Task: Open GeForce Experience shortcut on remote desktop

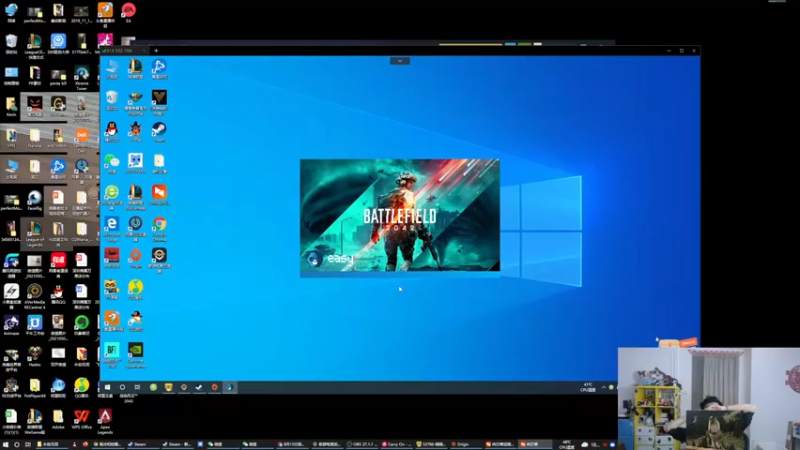Action: pos(135,354)
